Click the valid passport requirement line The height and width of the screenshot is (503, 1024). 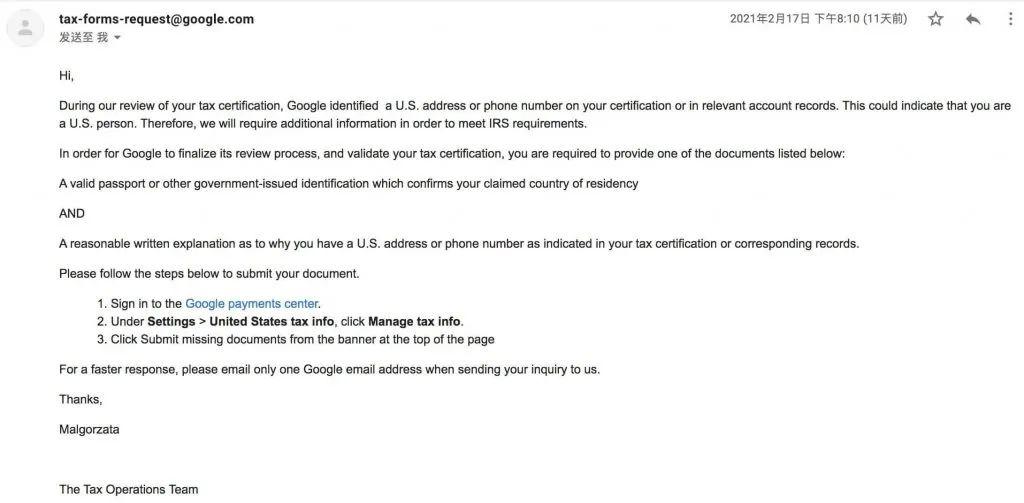[349, 184]
